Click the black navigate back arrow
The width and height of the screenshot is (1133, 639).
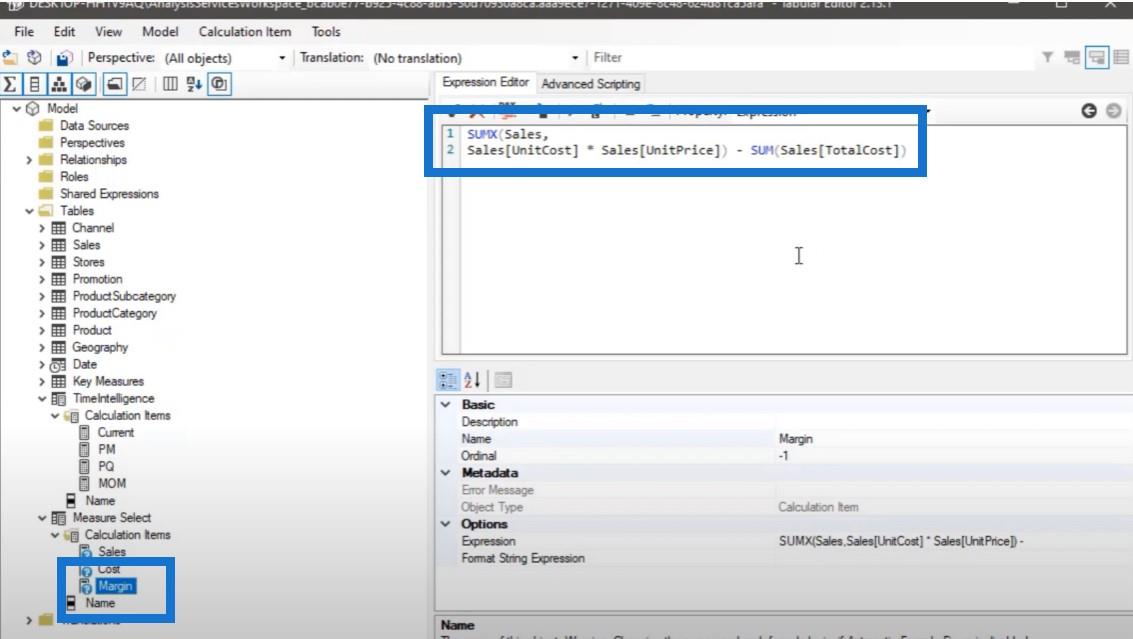[x=1089, y=111]
